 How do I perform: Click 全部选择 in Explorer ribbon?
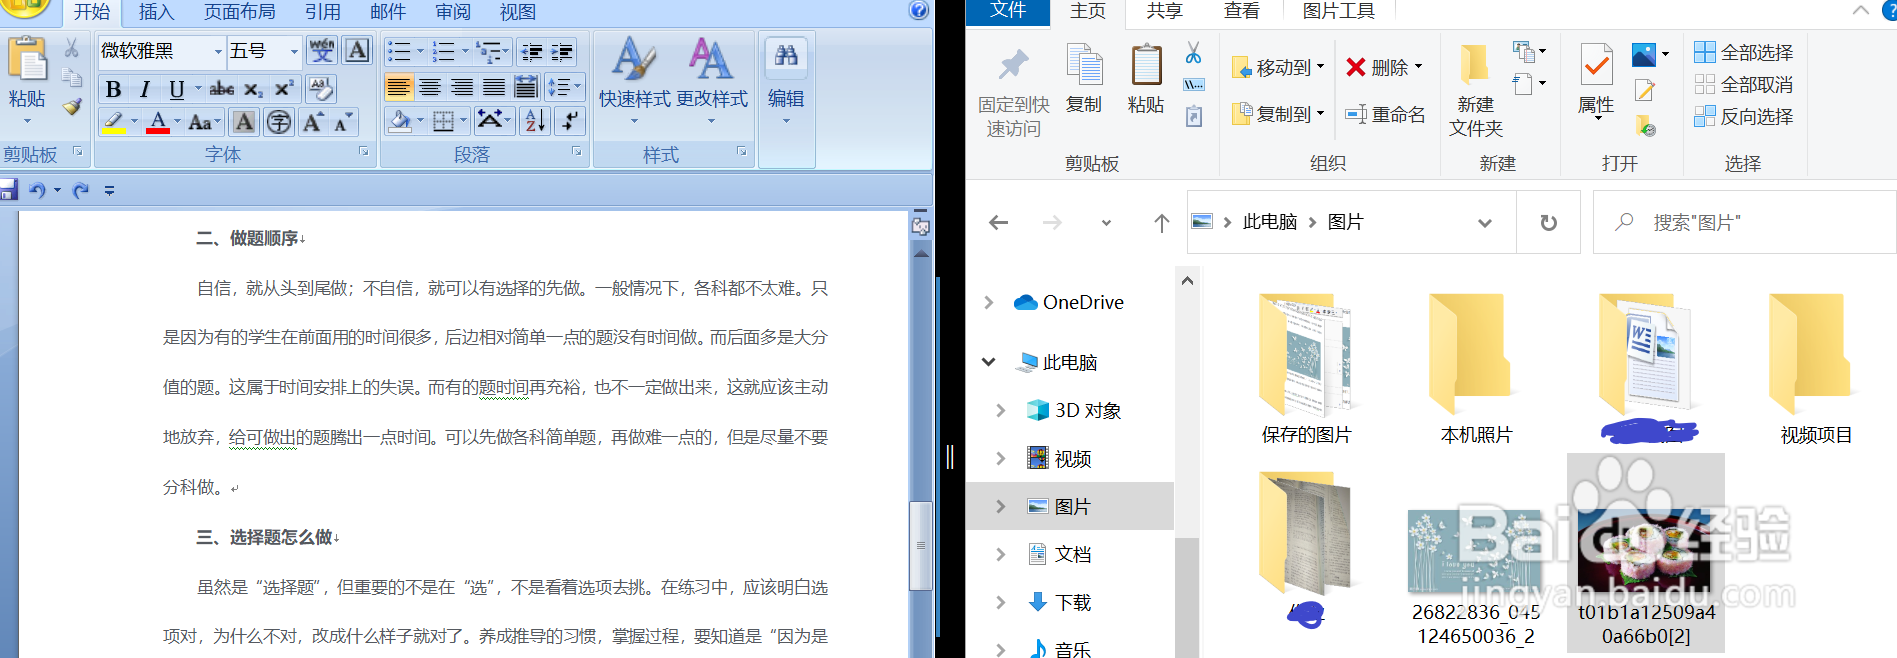pyautogui.click(x=1743, y=52)
